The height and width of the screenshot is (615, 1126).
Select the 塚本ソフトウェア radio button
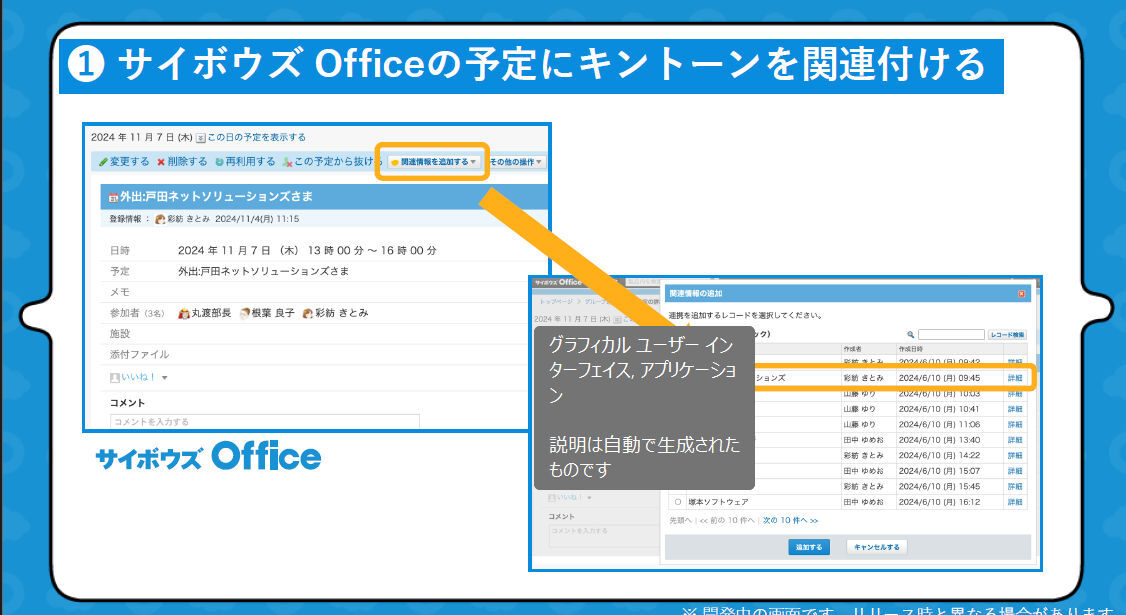pyautogui.click(x=677, y=502)
